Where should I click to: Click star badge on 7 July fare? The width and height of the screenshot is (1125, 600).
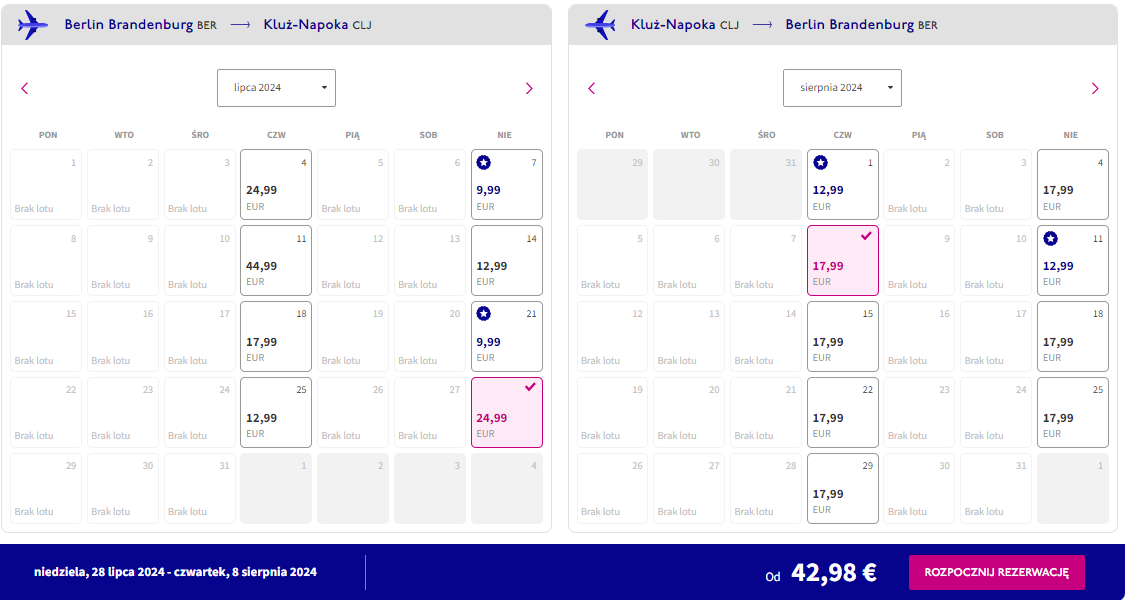coord(484,163)
